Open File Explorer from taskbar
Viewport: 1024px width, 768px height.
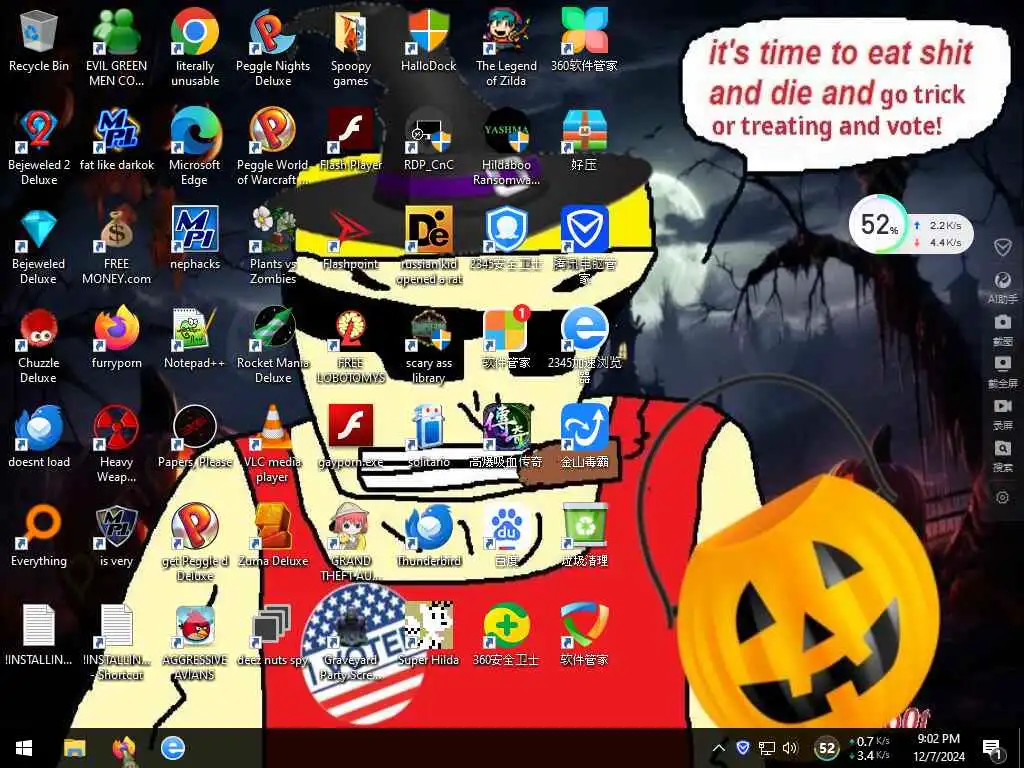coord(74,748)
